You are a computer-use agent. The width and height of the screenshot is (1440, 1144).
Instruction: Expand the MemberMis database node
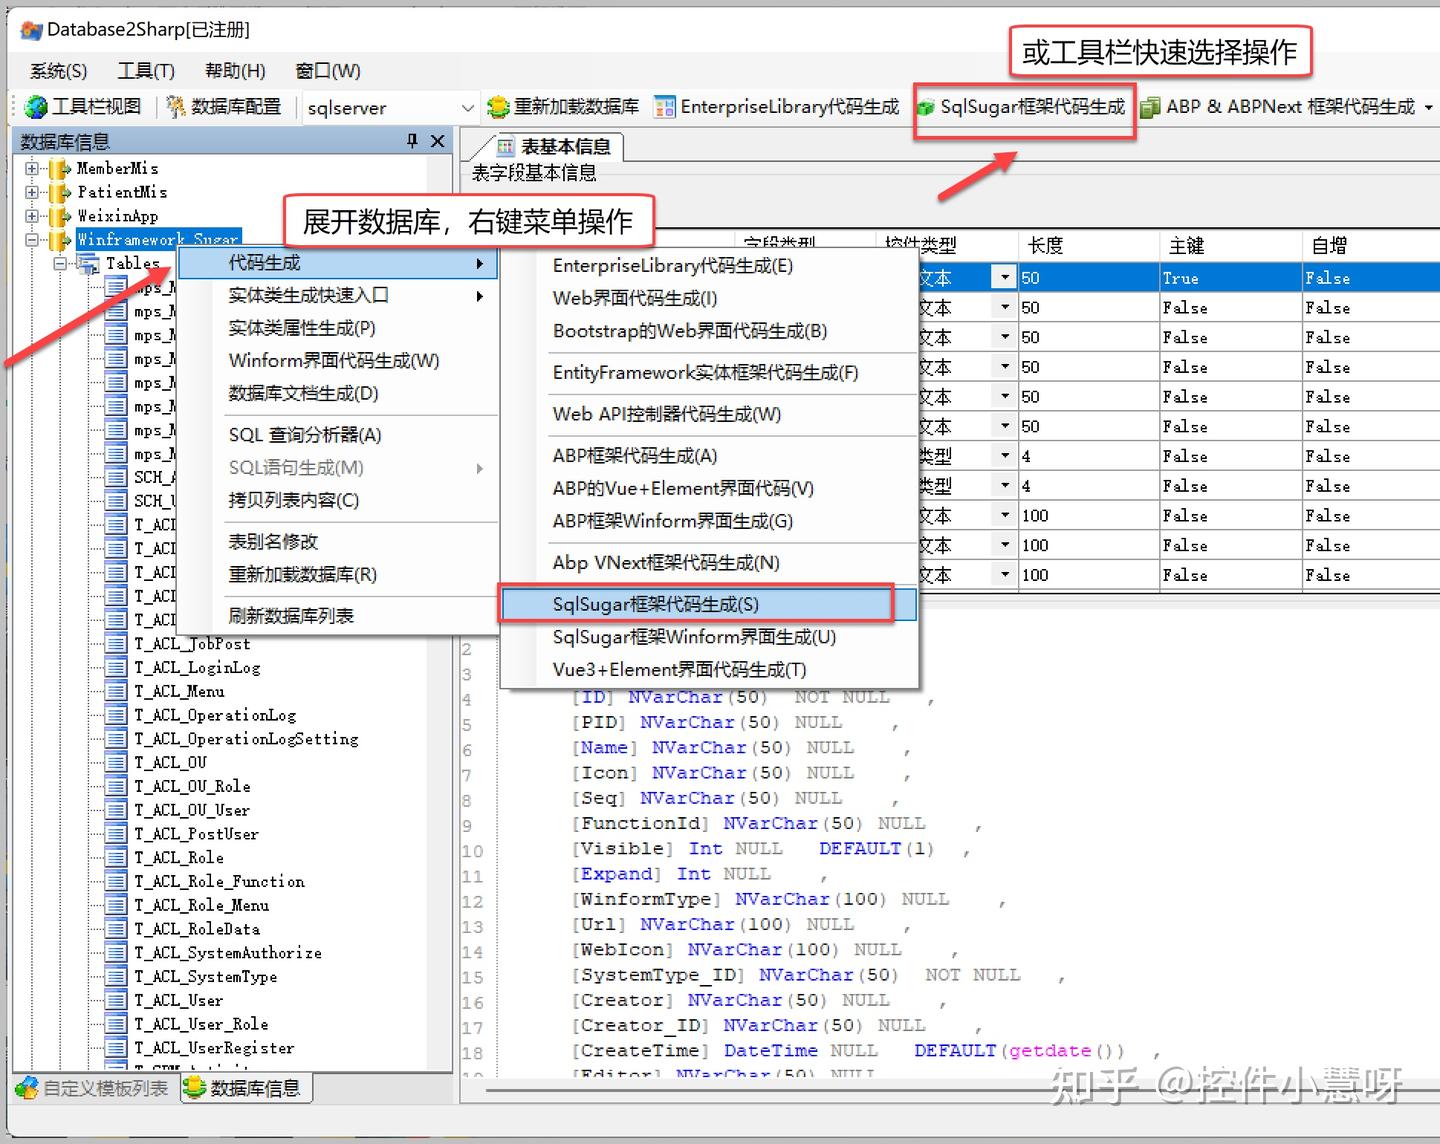click(x=32, y=168)
